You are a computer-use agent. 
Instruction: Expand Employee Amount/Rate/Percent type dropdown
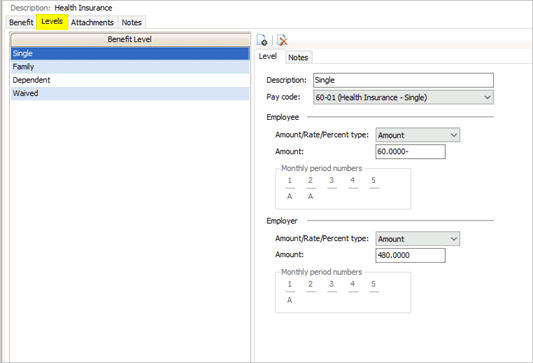(417, 135)
